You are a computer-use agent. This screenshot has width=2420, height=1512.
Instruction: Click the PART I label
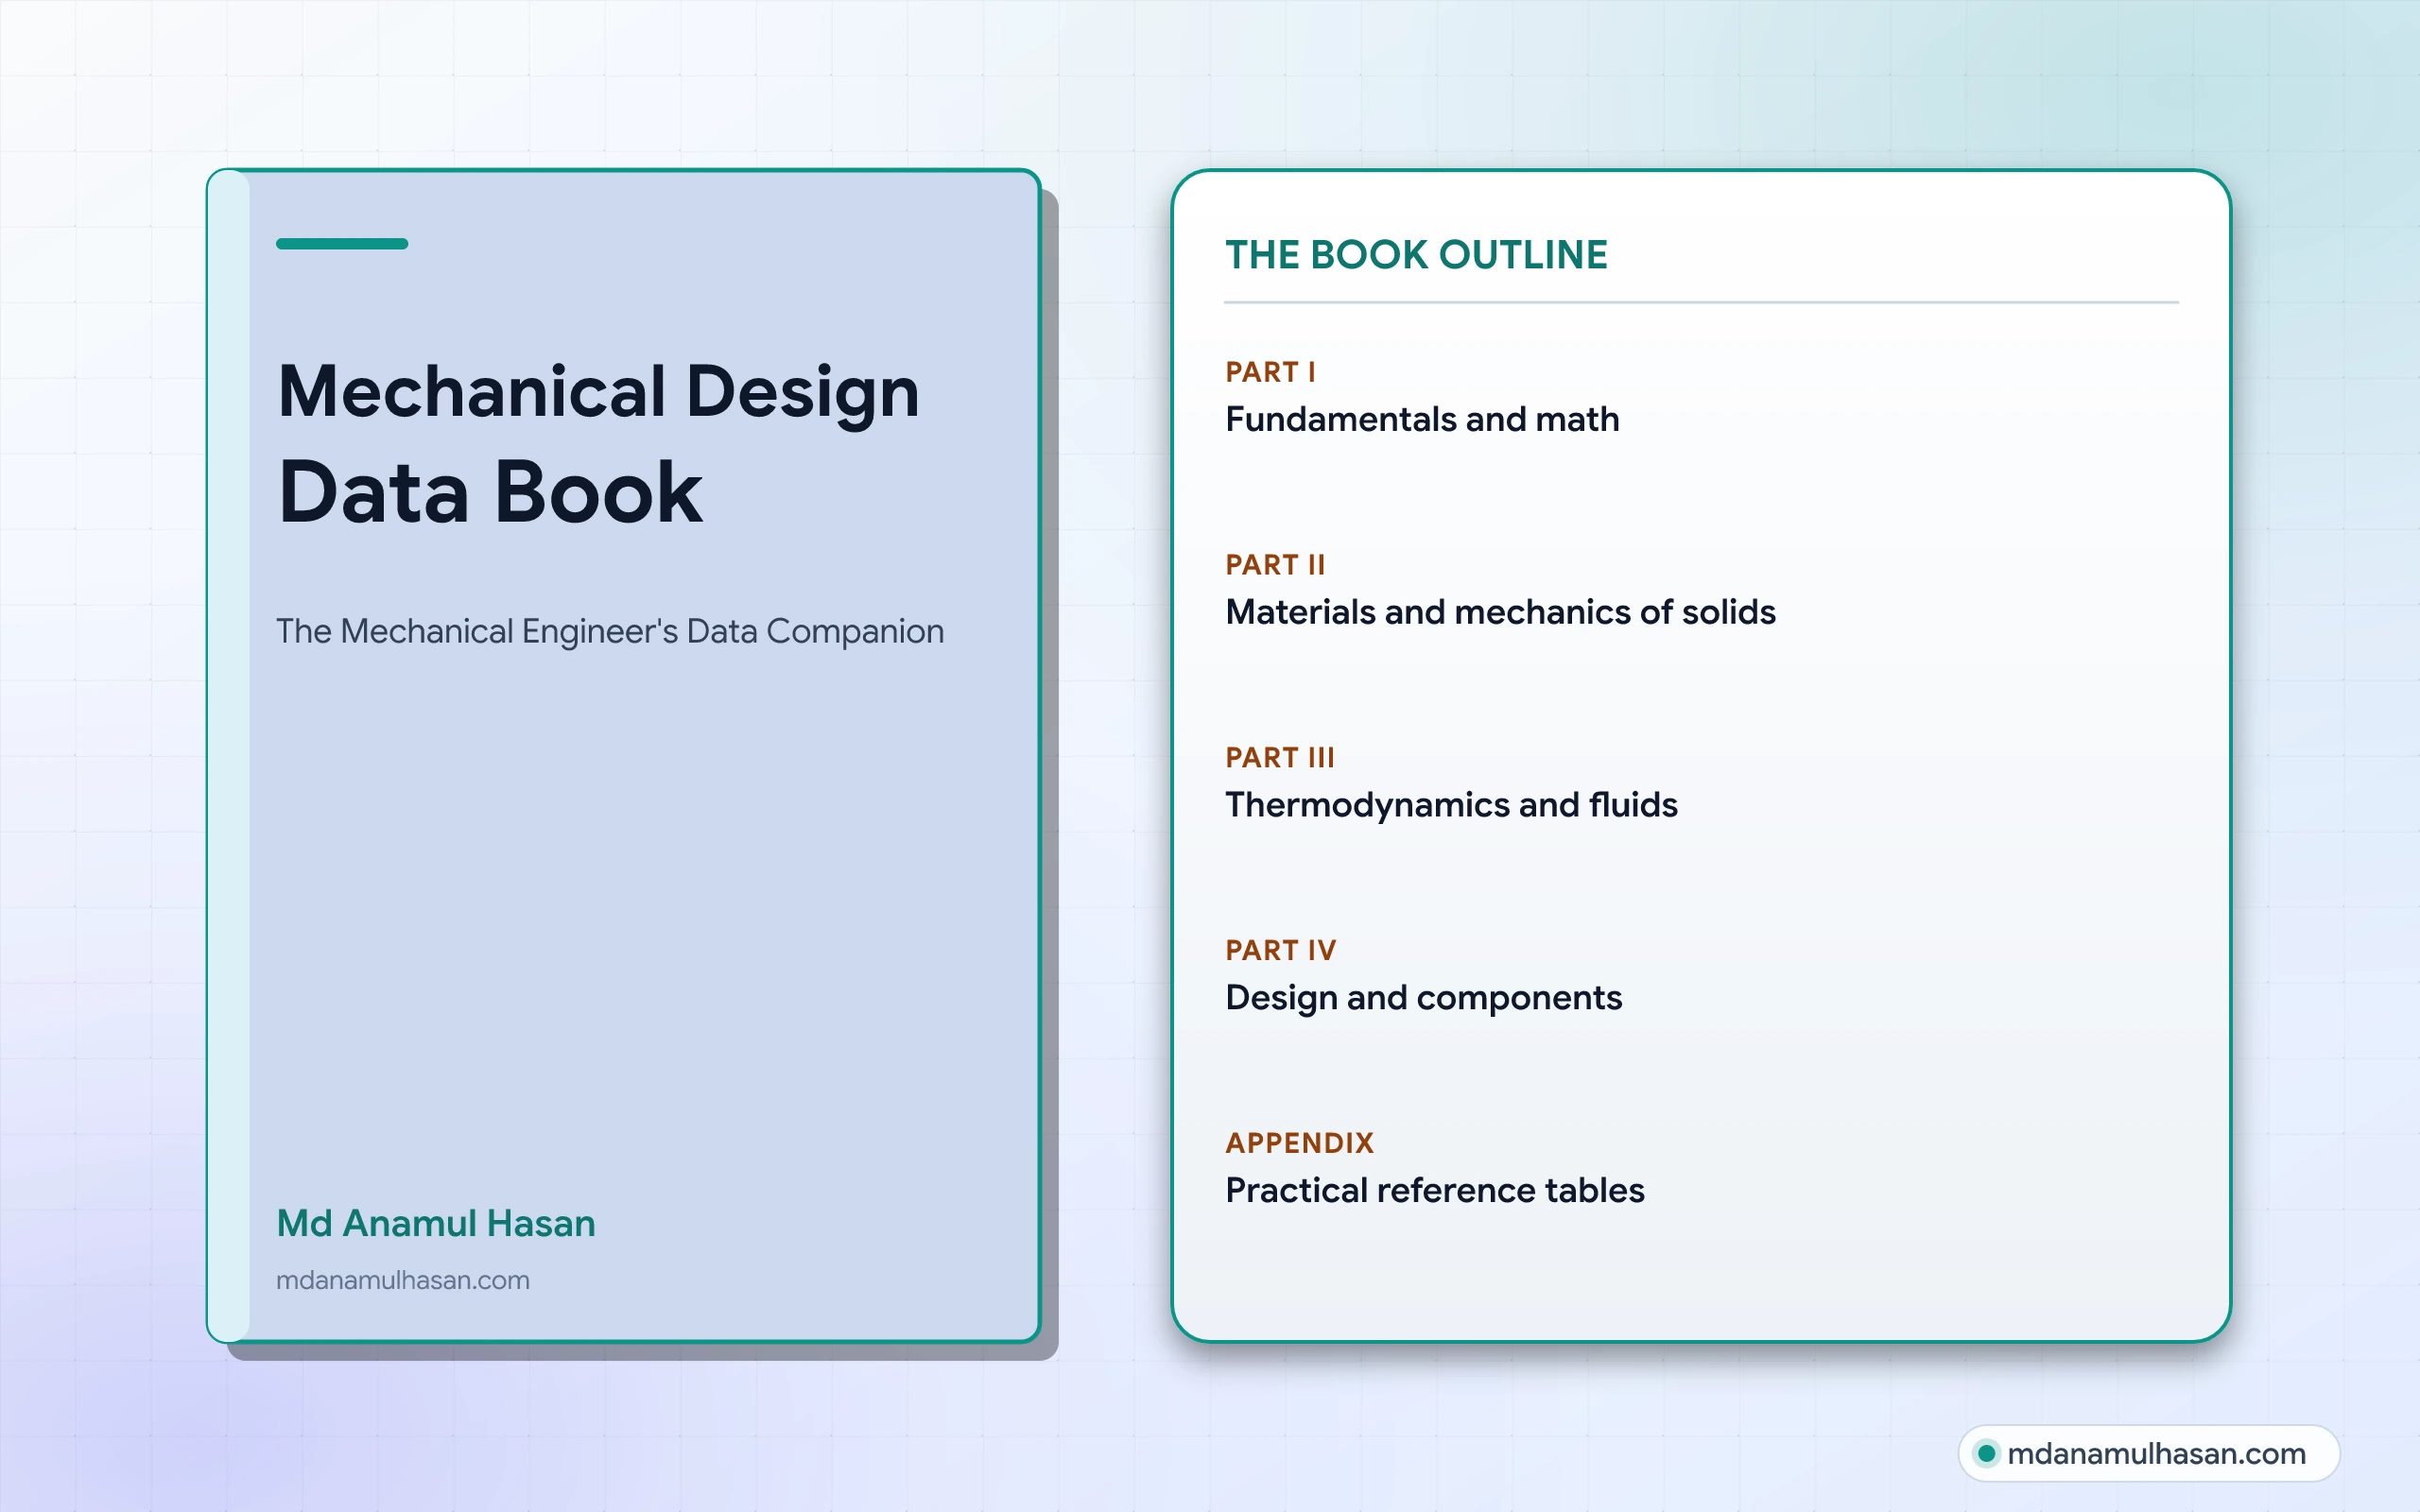(1270, 372)
